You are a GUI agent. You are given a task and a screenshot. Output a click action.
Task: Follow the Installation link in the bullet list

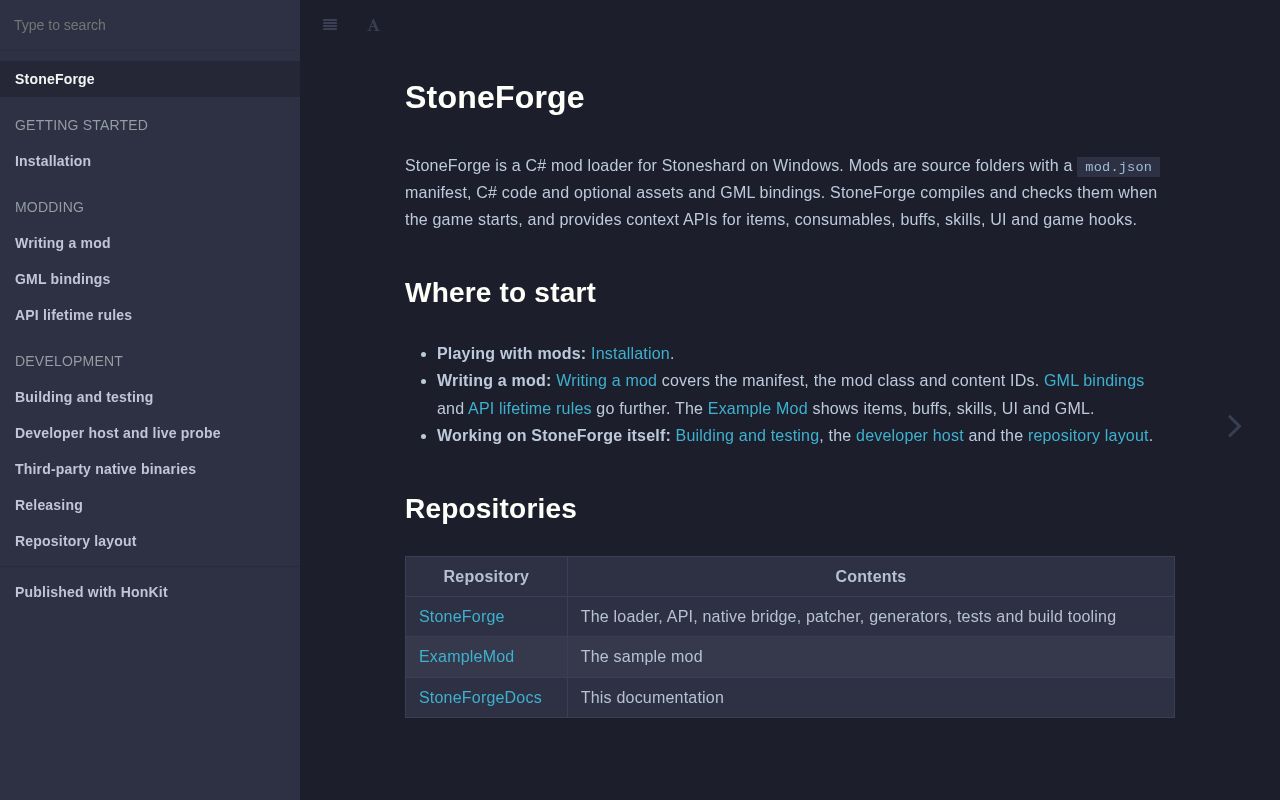point(630,354)
